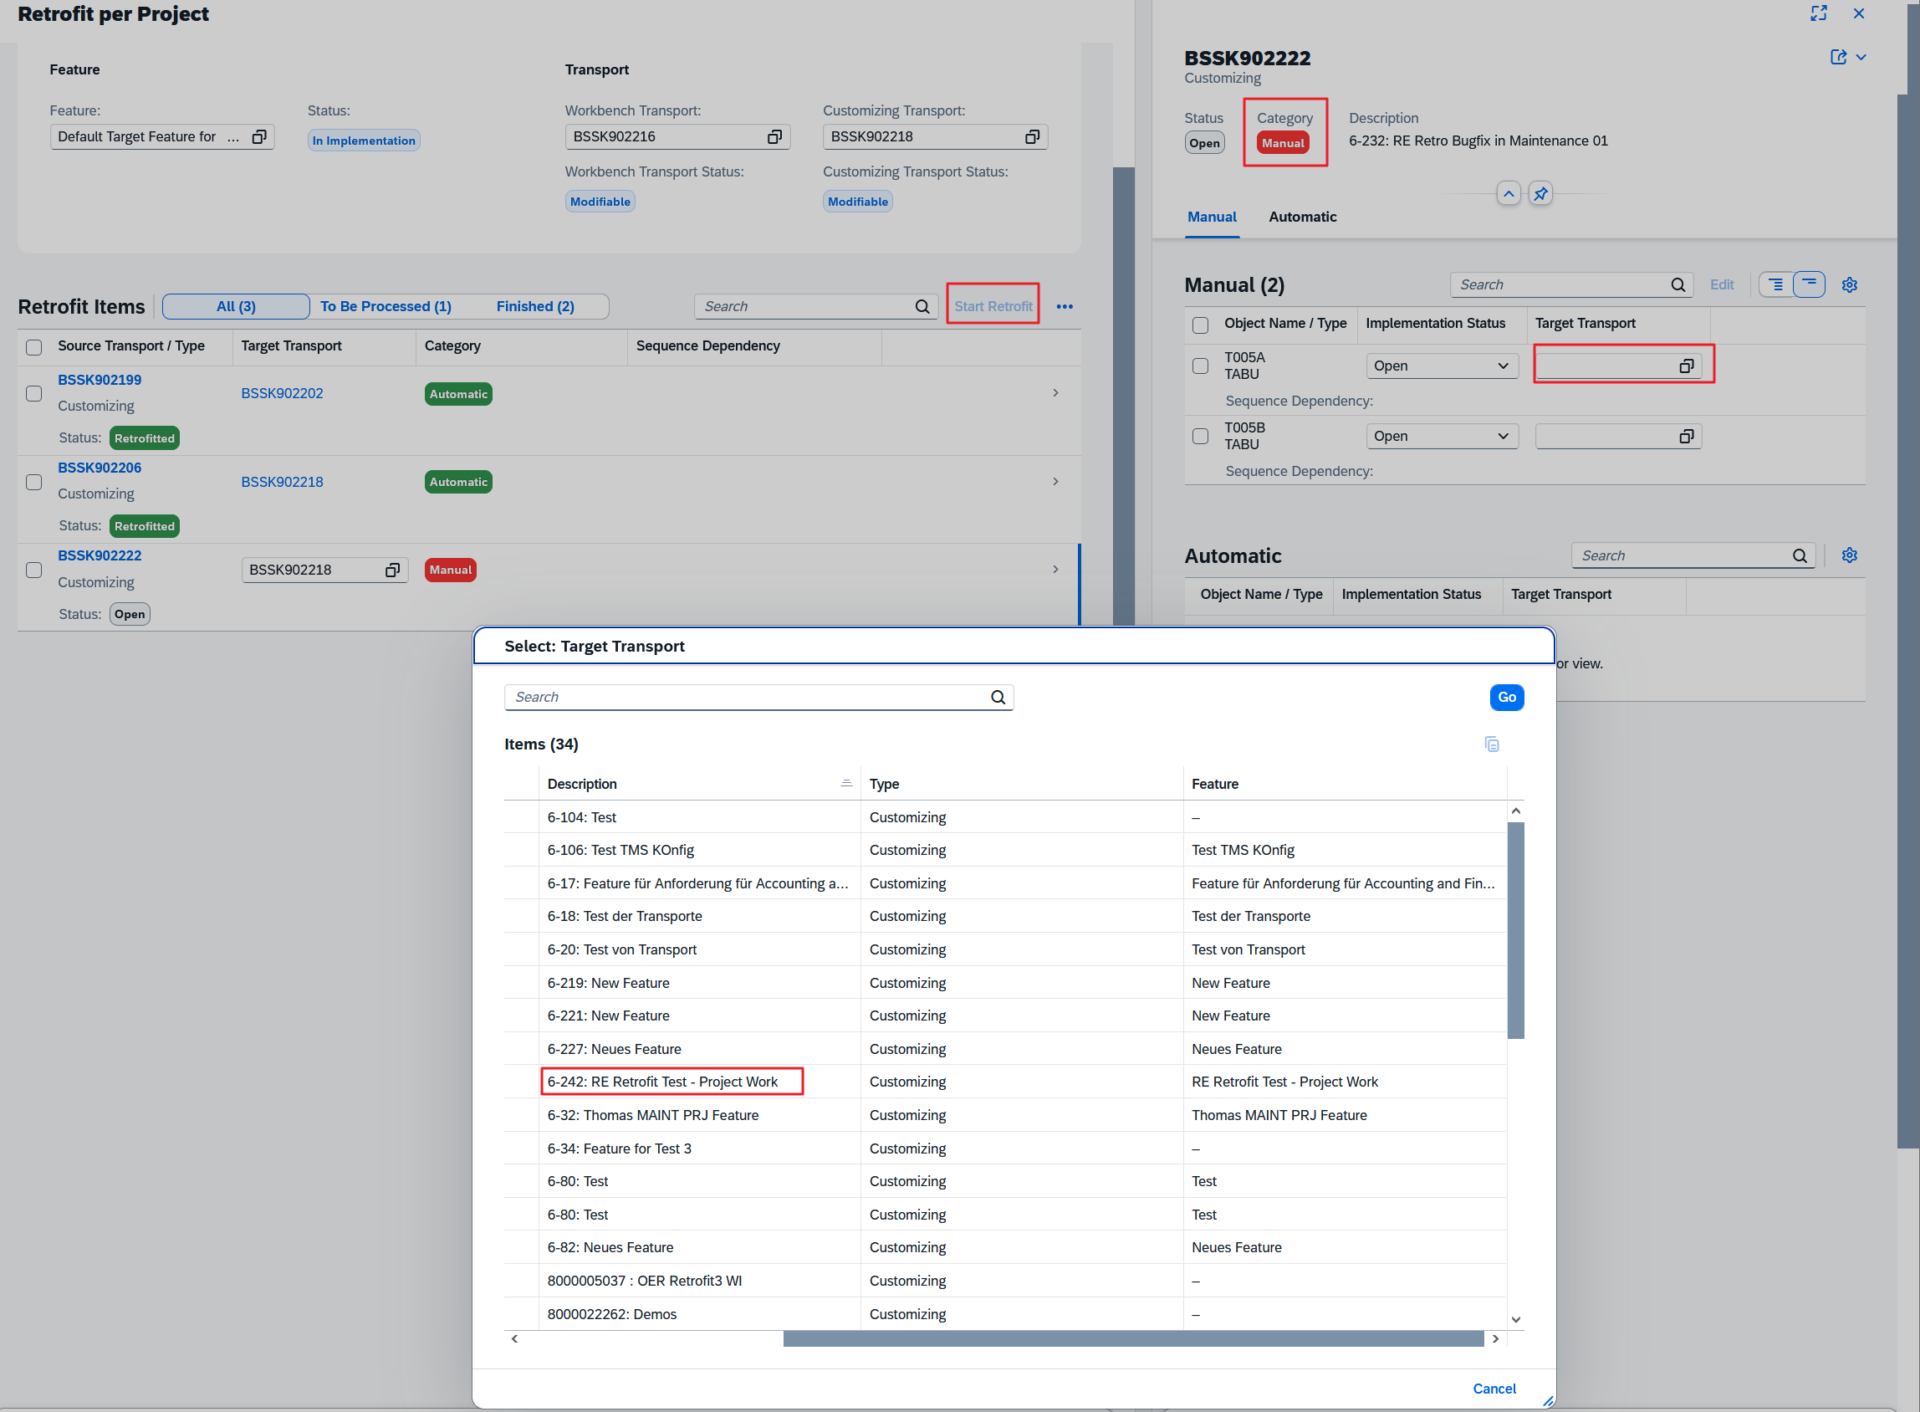Enter full screen mode icon
The height and width of the screenshot is (1412, 1920).
pyautogui.click(x=1818, y=13)
